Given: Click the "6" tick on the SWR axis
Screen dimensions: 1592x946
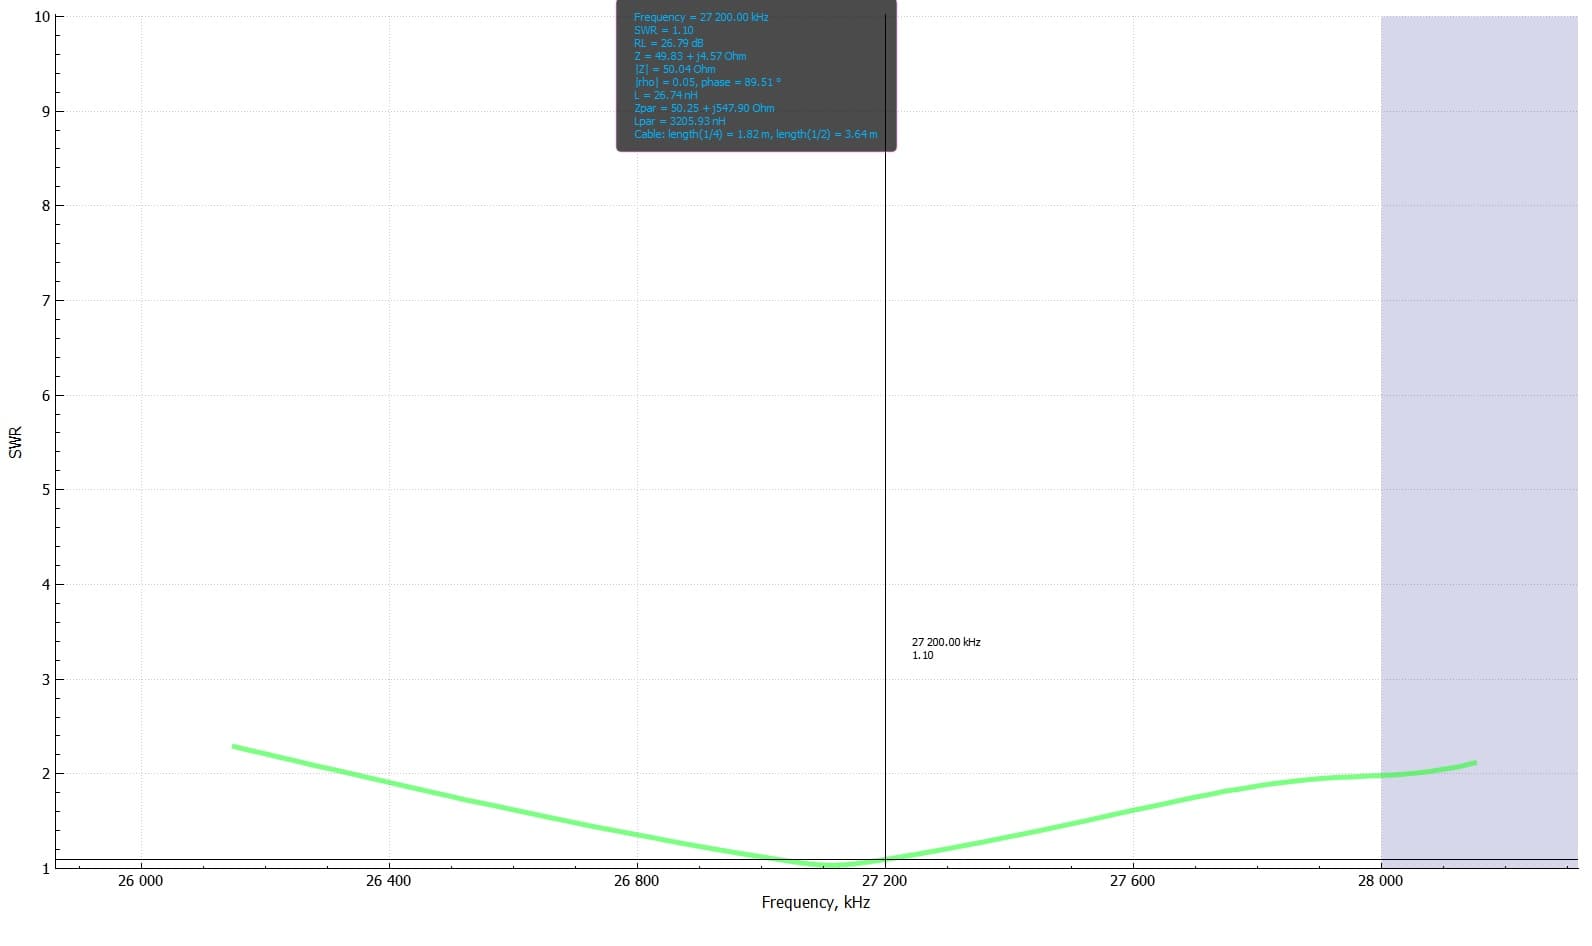Looking at the screenshot, I should click(x=46, y=396).
